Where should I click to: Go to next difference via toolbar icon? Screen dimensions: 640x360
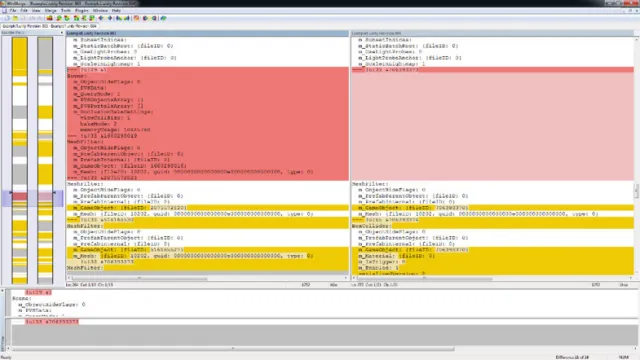point(59,18)
